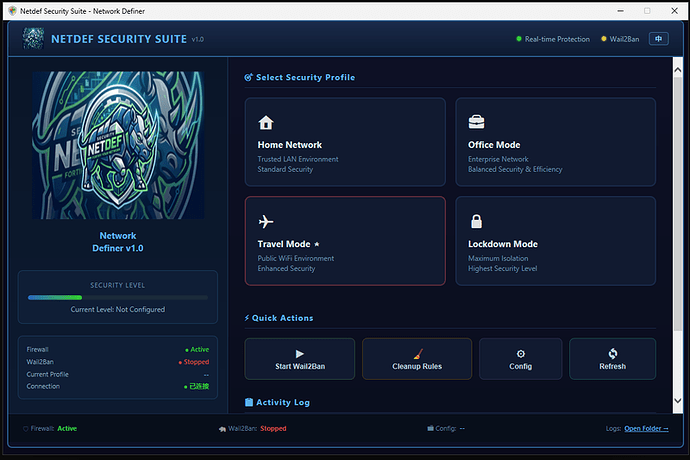The height and width of the screenshot is (460, 690).
Task: Click the Netdef logo icon in header
Action: coord(33,39)
